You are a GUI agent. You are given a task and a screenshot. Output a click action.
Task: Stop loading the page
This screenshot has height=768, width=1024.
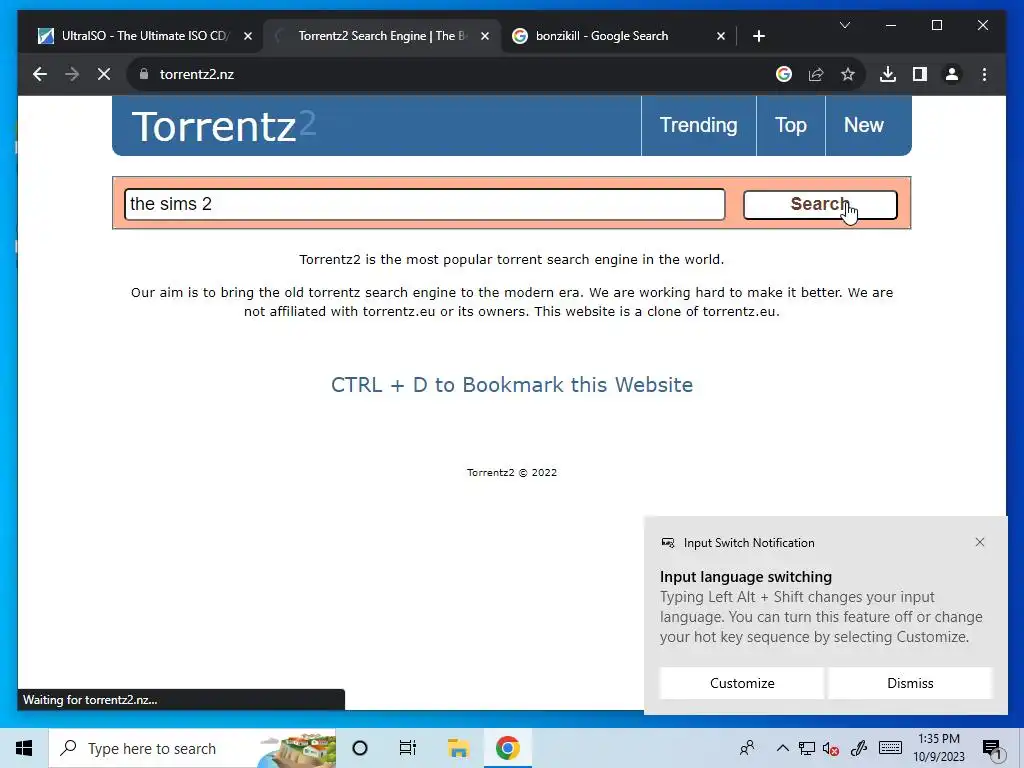tap(104, 74)
